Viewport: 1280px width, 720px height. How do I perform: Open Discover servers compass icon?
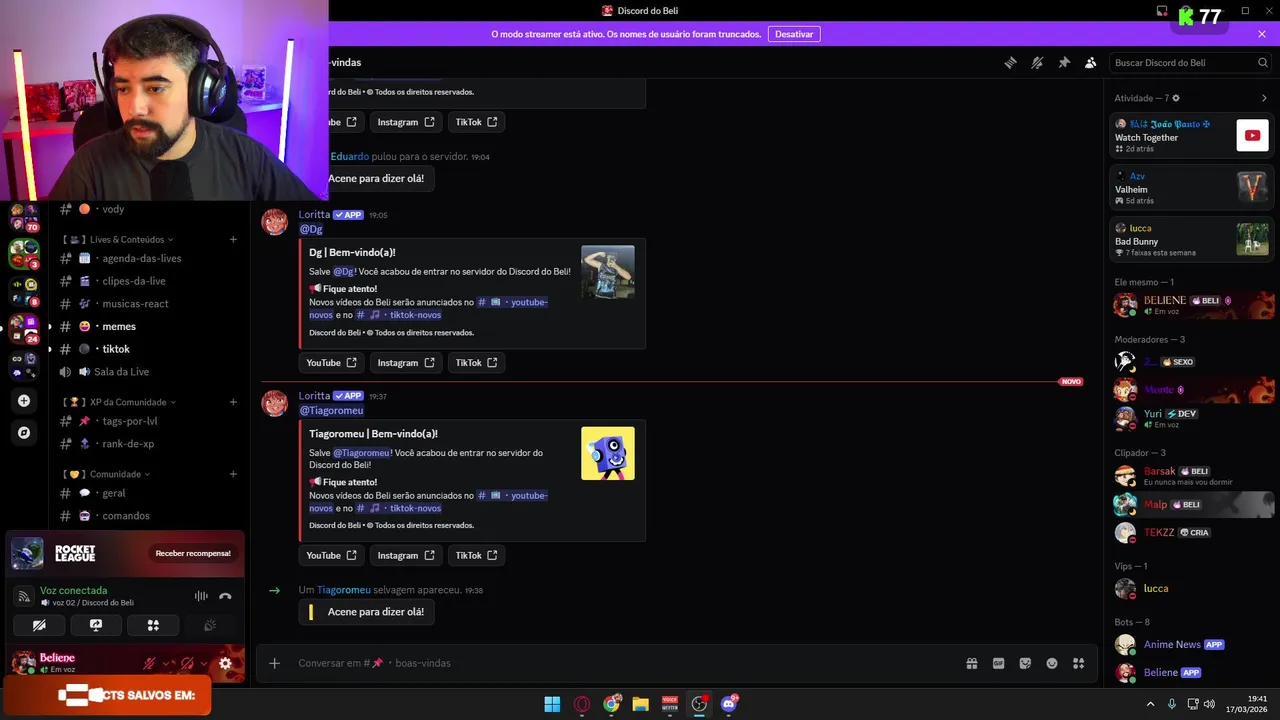pyautogui.click(x=24, y=433)
